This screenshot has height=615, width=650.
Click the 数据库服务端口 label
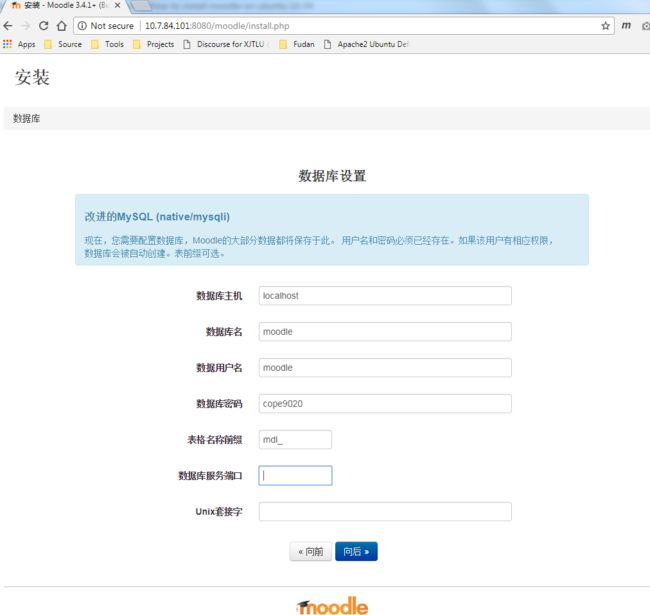(210, 476)
